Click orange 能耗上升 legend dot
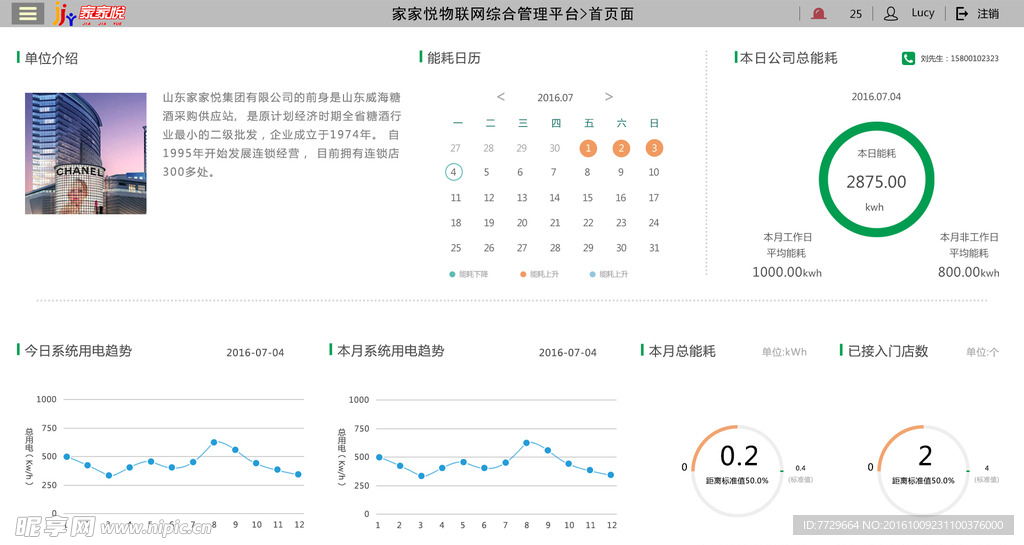 [522, 274]
